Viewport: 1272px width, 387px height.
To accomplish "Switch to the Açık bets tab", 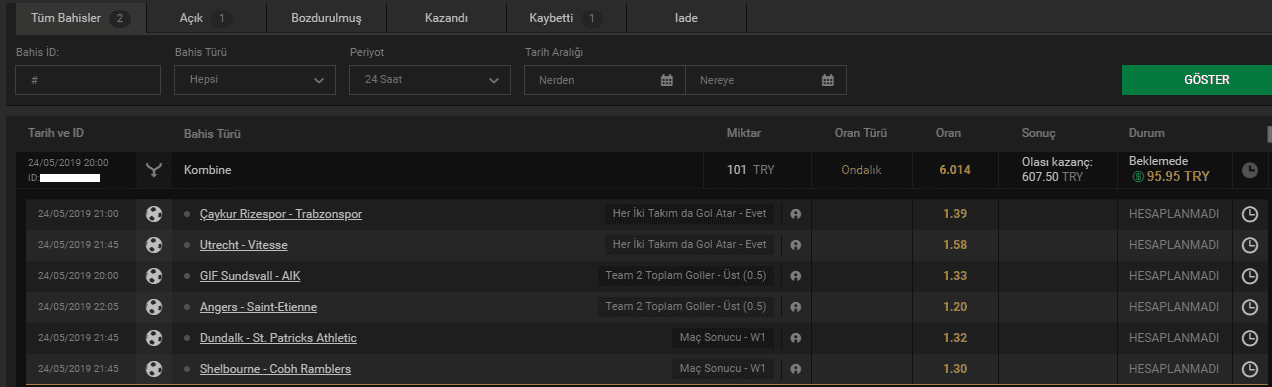I will tap(206, 18).
